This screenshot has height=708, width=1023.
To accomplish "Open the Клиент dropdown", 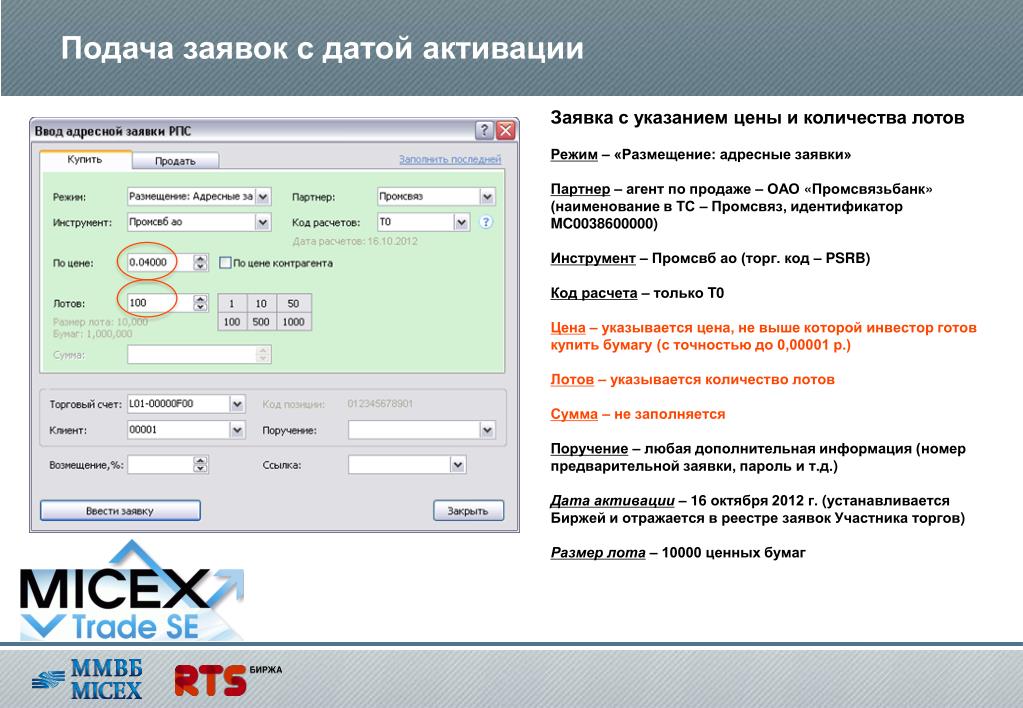I will coord(237,430).
